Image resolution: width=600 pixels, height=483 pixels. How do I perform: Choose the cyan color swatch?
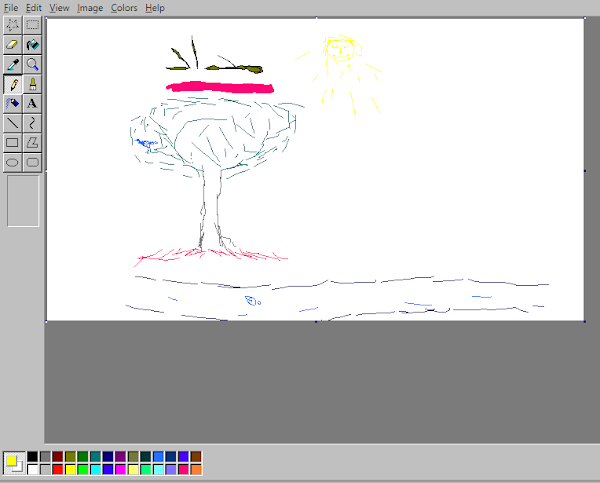[95, 469]
